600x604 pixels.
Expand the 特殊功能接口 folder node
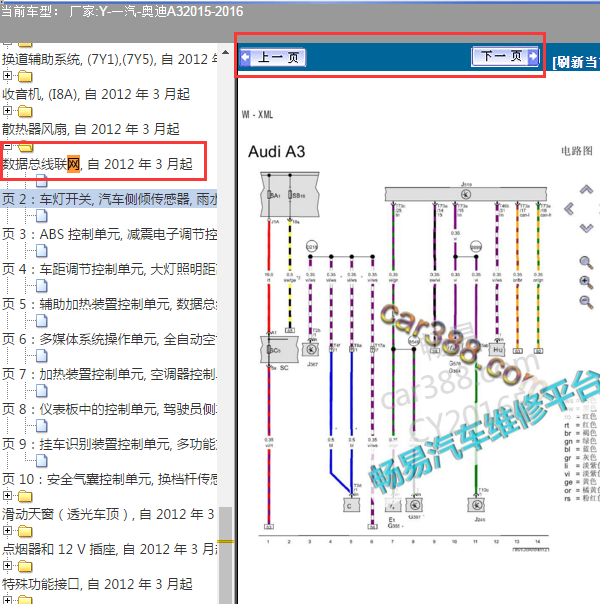(7, 565)
